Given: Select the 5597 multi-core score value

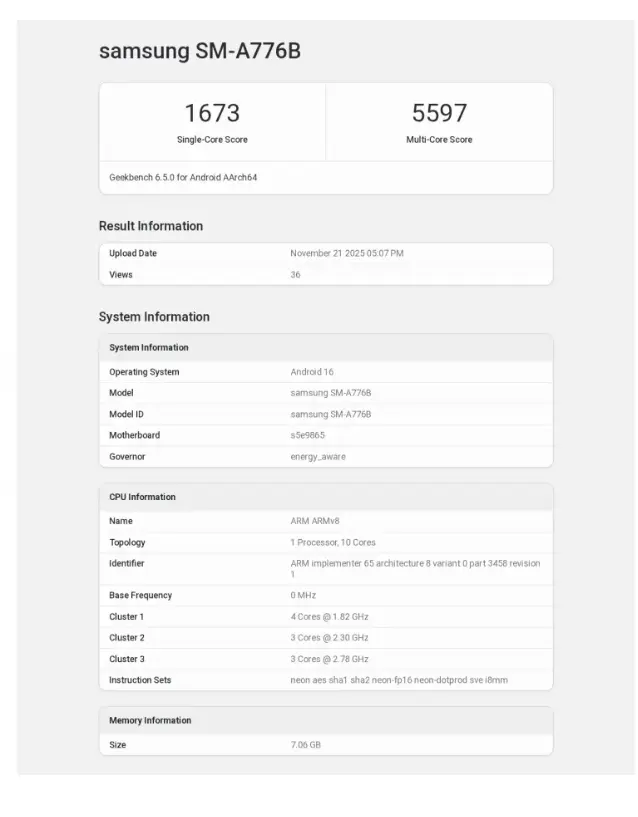Looking at the screenshot, I should [x=439, y=113].
